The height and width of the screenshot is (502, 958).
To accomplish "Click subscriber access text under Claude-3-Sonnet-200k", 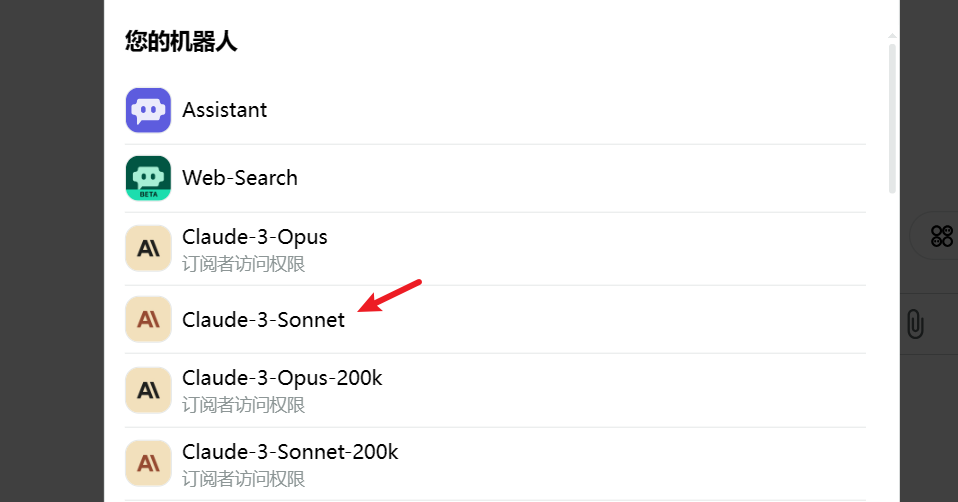I will (x=243, y=479).
